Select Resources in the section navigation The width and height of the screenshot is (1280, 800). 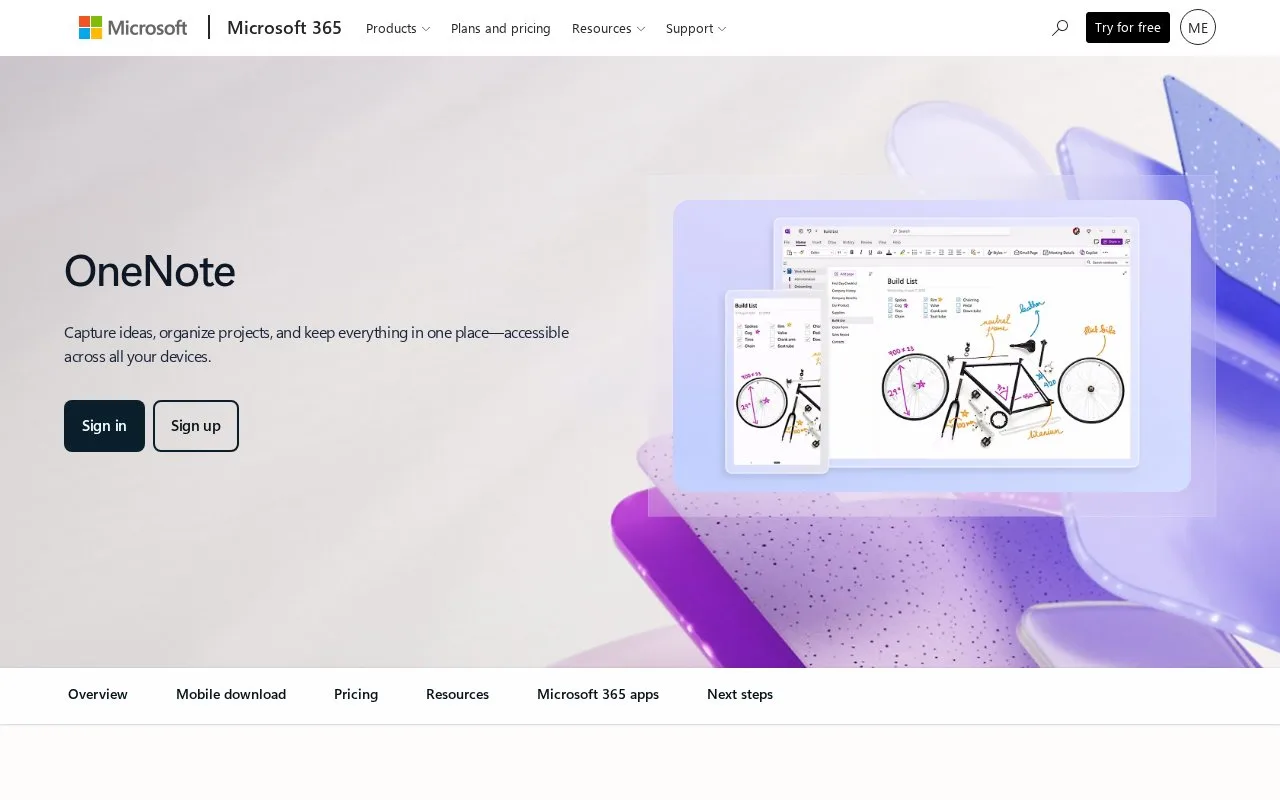click(x=457, y=694)
